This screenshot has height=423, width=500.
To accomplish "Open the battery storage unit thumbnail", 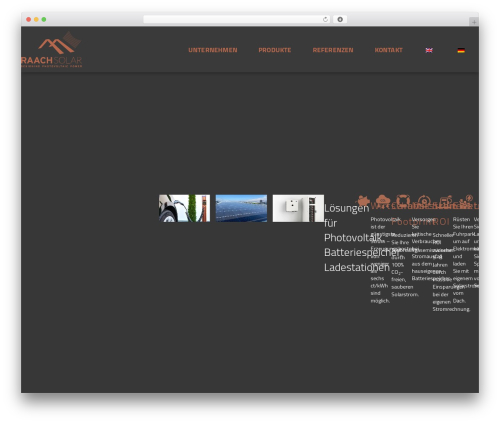I will [298, 208].
